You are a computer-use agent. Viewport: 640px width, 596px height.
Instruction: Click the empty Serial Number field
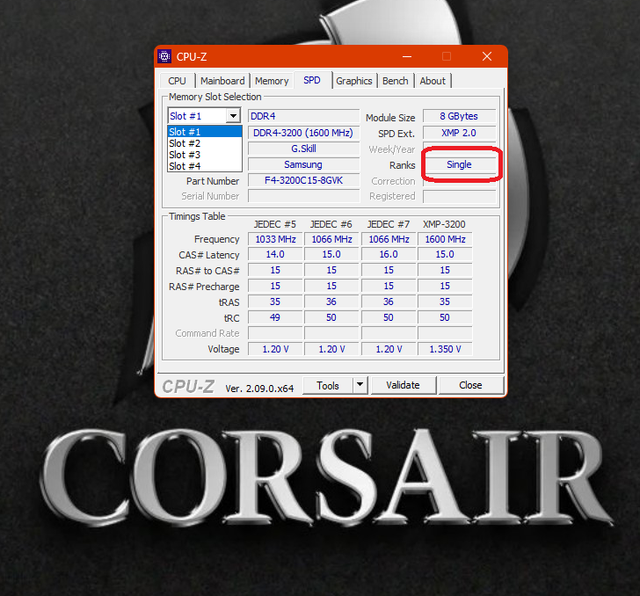(x=304, y=196)
